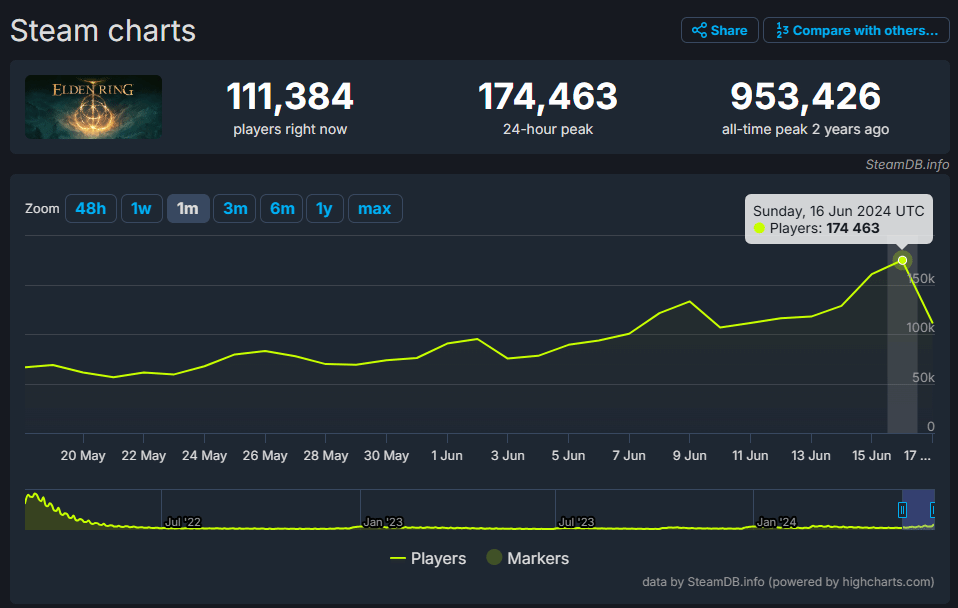The width and height of the screenshot is (958, 608).
Task: Click the left navigator range handle
Action: click(x=902, y=510)
